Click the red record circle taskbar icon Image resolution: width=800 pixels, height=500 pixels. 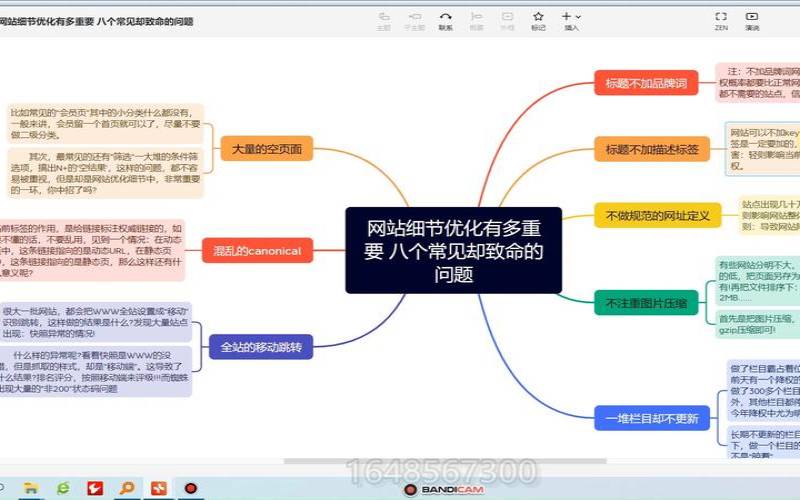coord(191,488)
